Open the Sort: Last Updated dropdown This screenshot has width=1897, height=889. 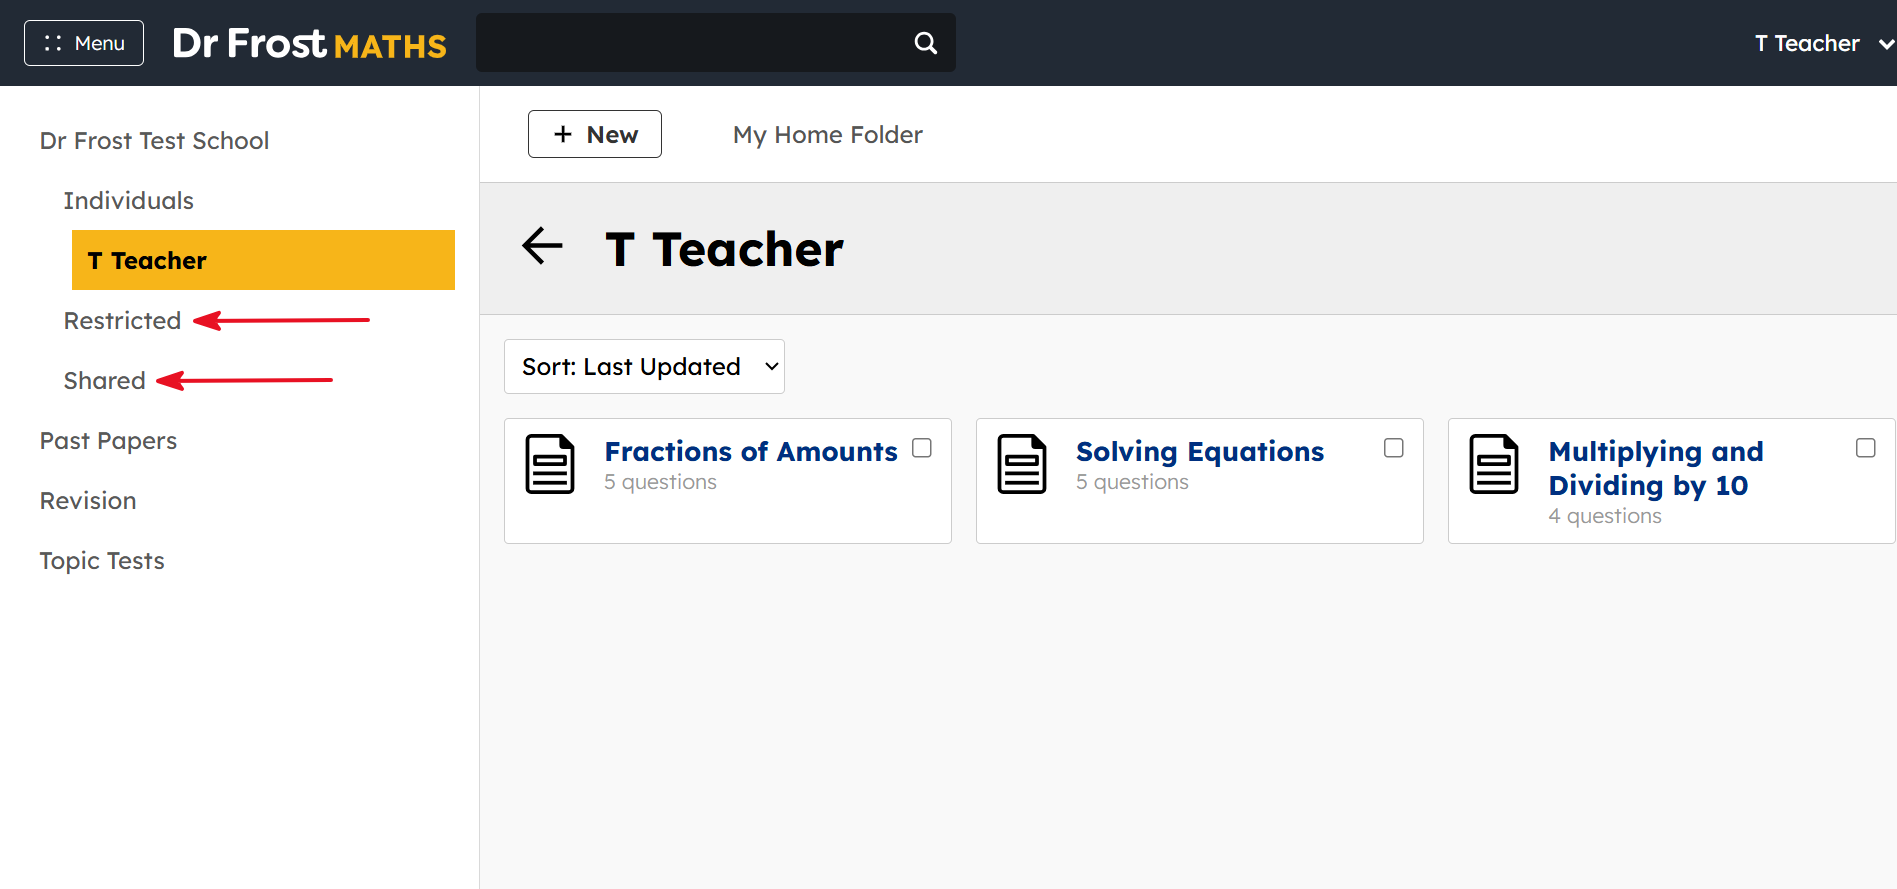point(644,366)
